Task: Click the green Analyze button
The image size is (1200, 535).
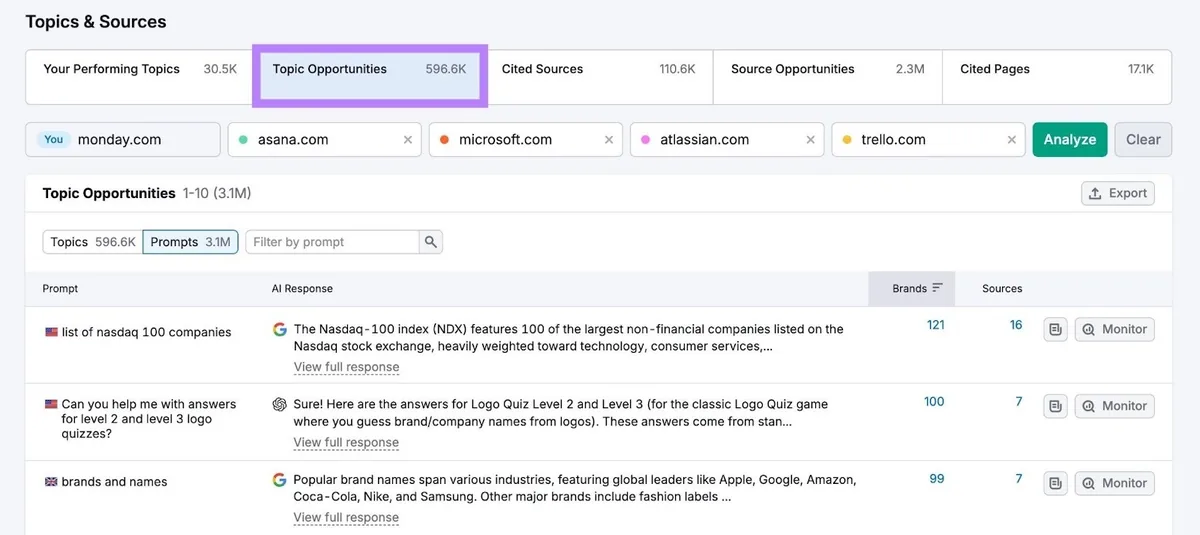Action: pyautogui.click(x=1070, y=140)
